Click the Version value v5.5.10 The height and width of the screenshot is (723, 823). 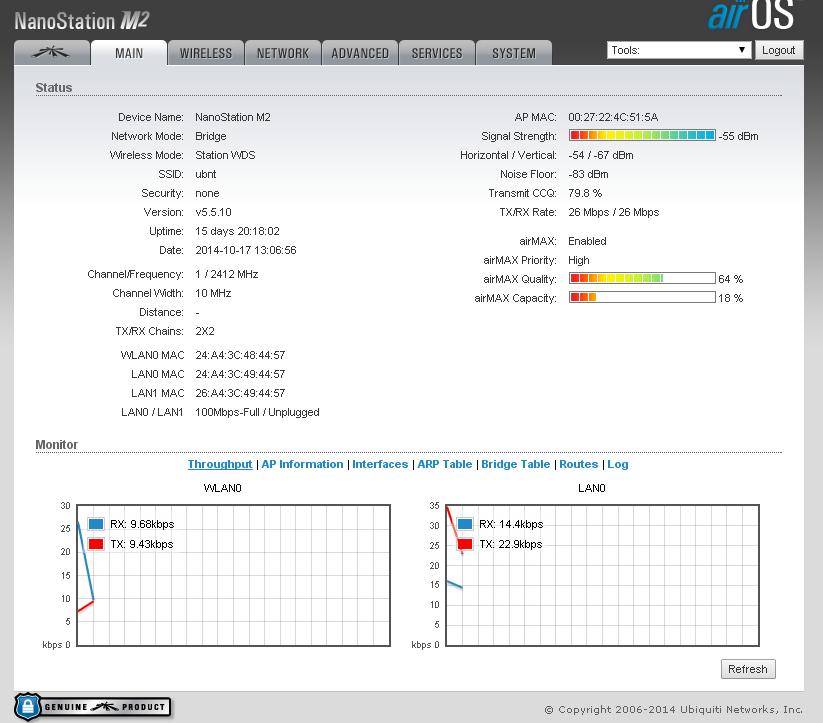pyautogui.click(x=214, y=212)
